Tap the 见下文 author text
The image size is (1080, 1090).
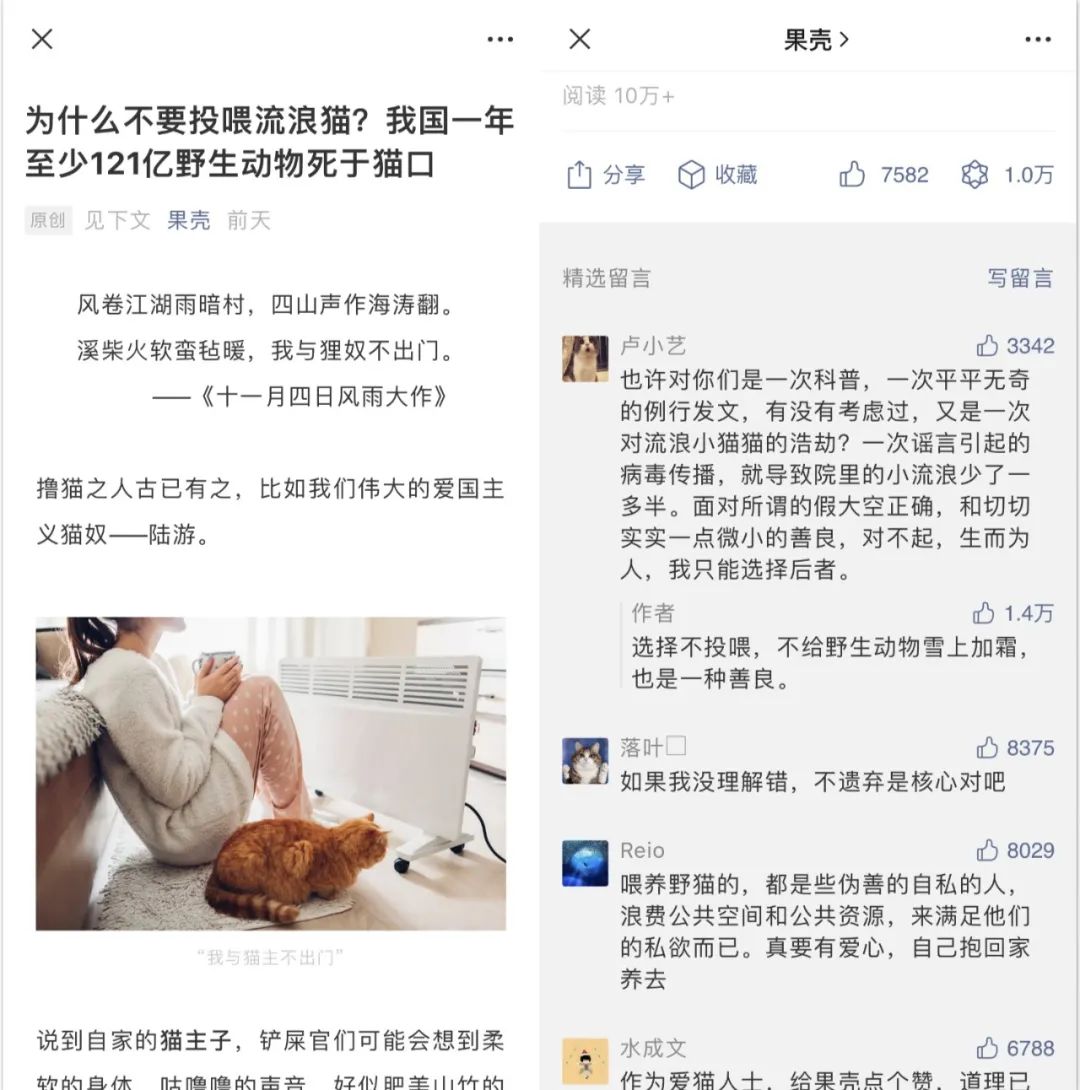[x=117, y=220]
